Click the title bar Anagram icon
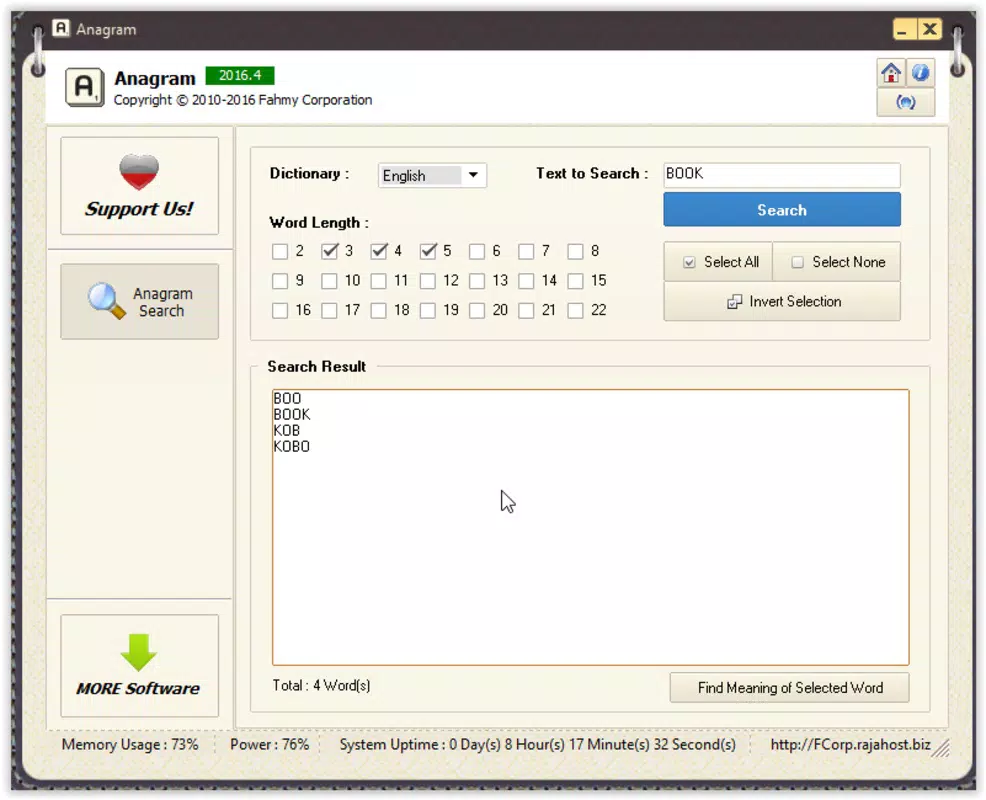The image size is (986, 800). tap(61, 28)
